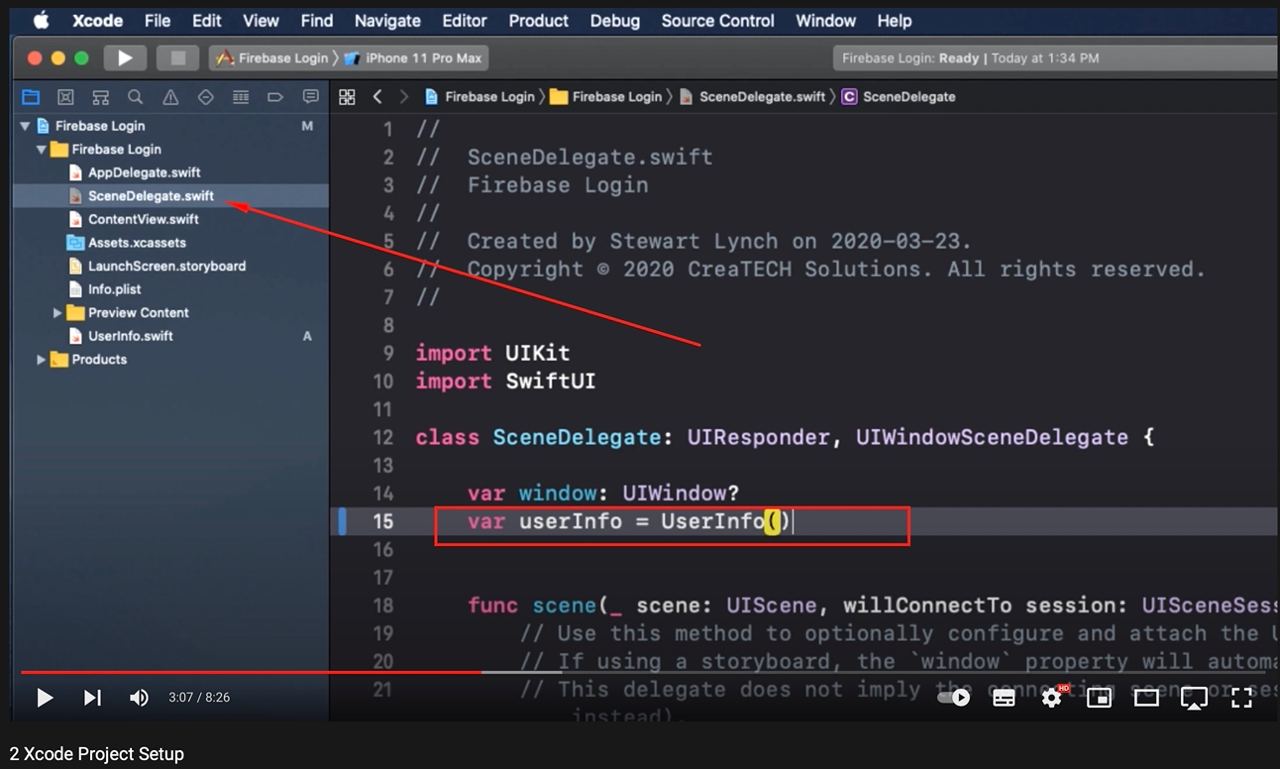Click the 'var window: UIWindow?' code line
Viewport: 1280px width, 769px height.
[x=605, y=494]
